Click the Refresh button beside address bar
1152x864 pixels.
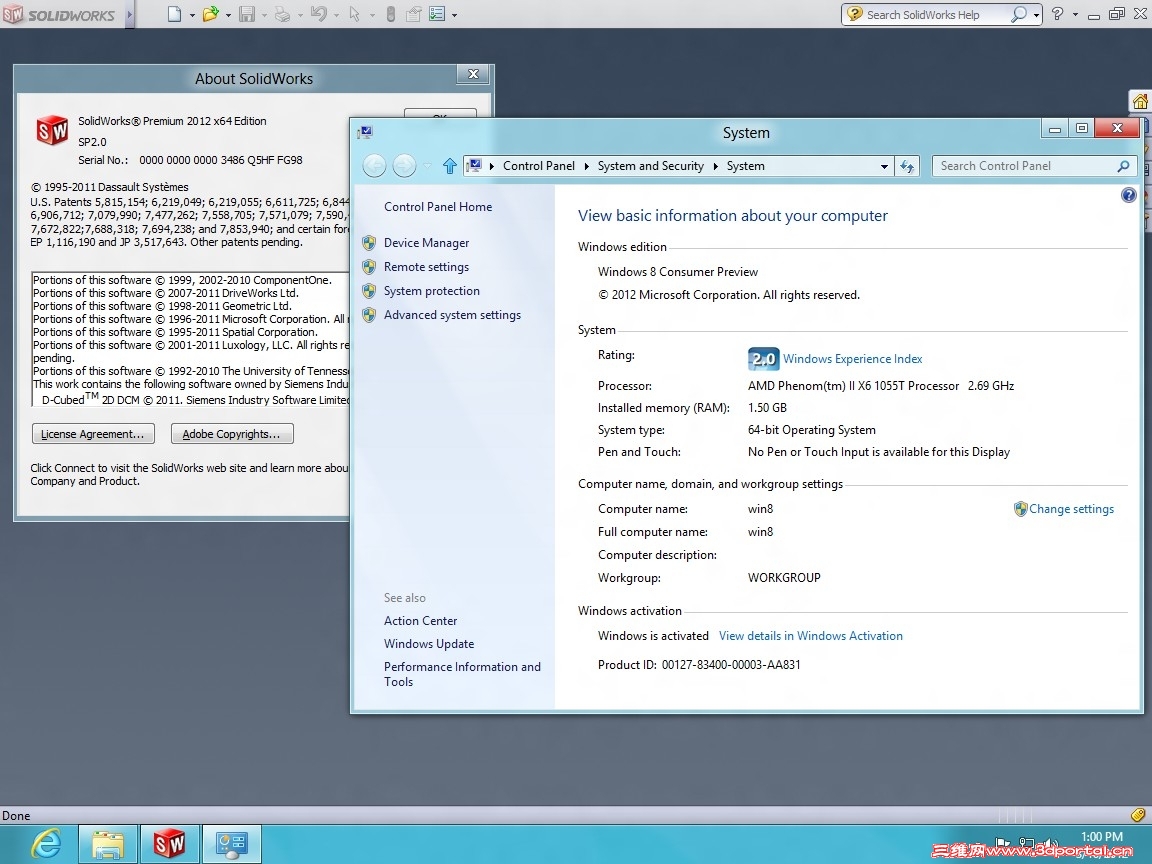(907, 167)
